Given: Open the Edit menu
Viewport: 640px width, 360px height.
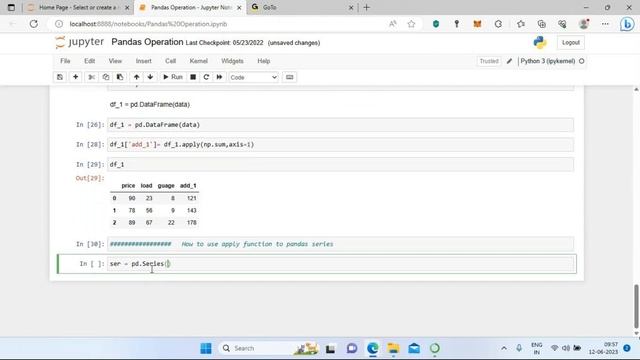Looking at the screenshot, I should (89, 61).
